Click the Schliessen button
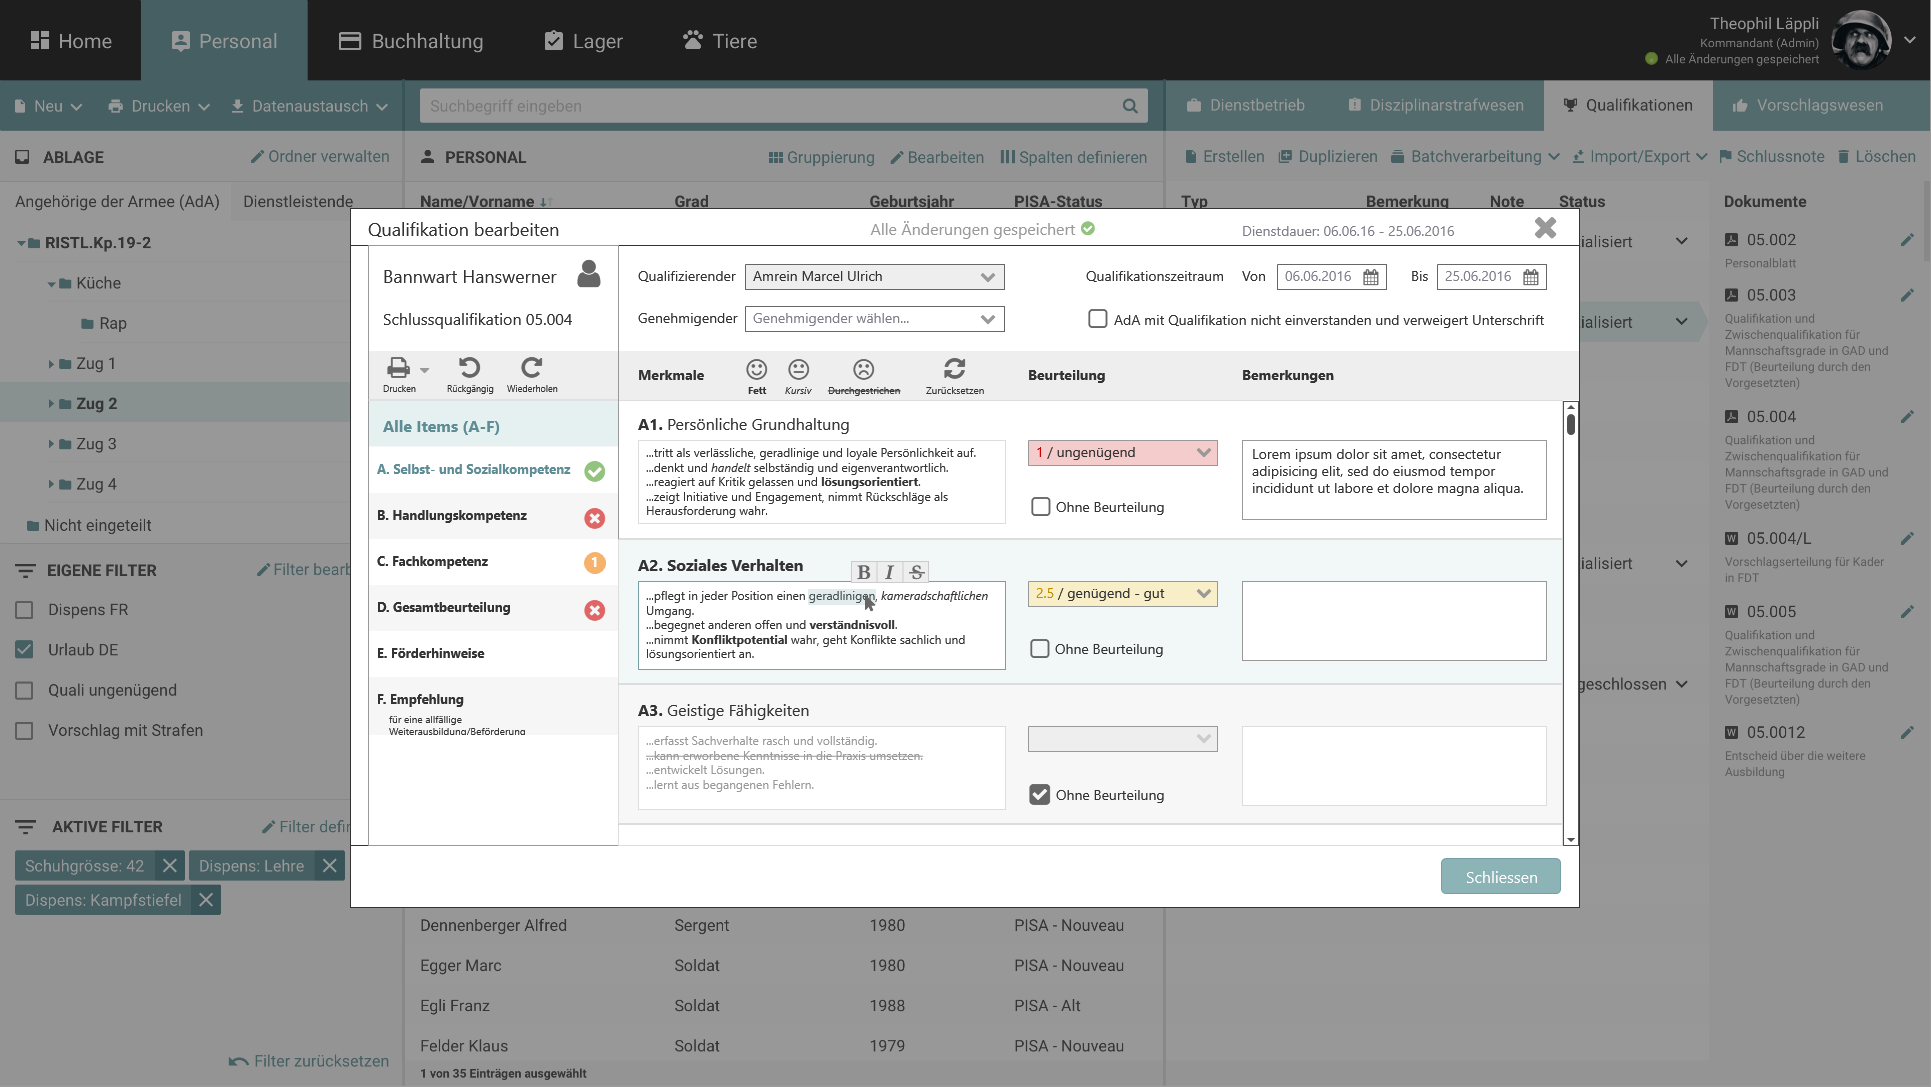This screenshot has width=1931, height=1087. click(1500, 877)
